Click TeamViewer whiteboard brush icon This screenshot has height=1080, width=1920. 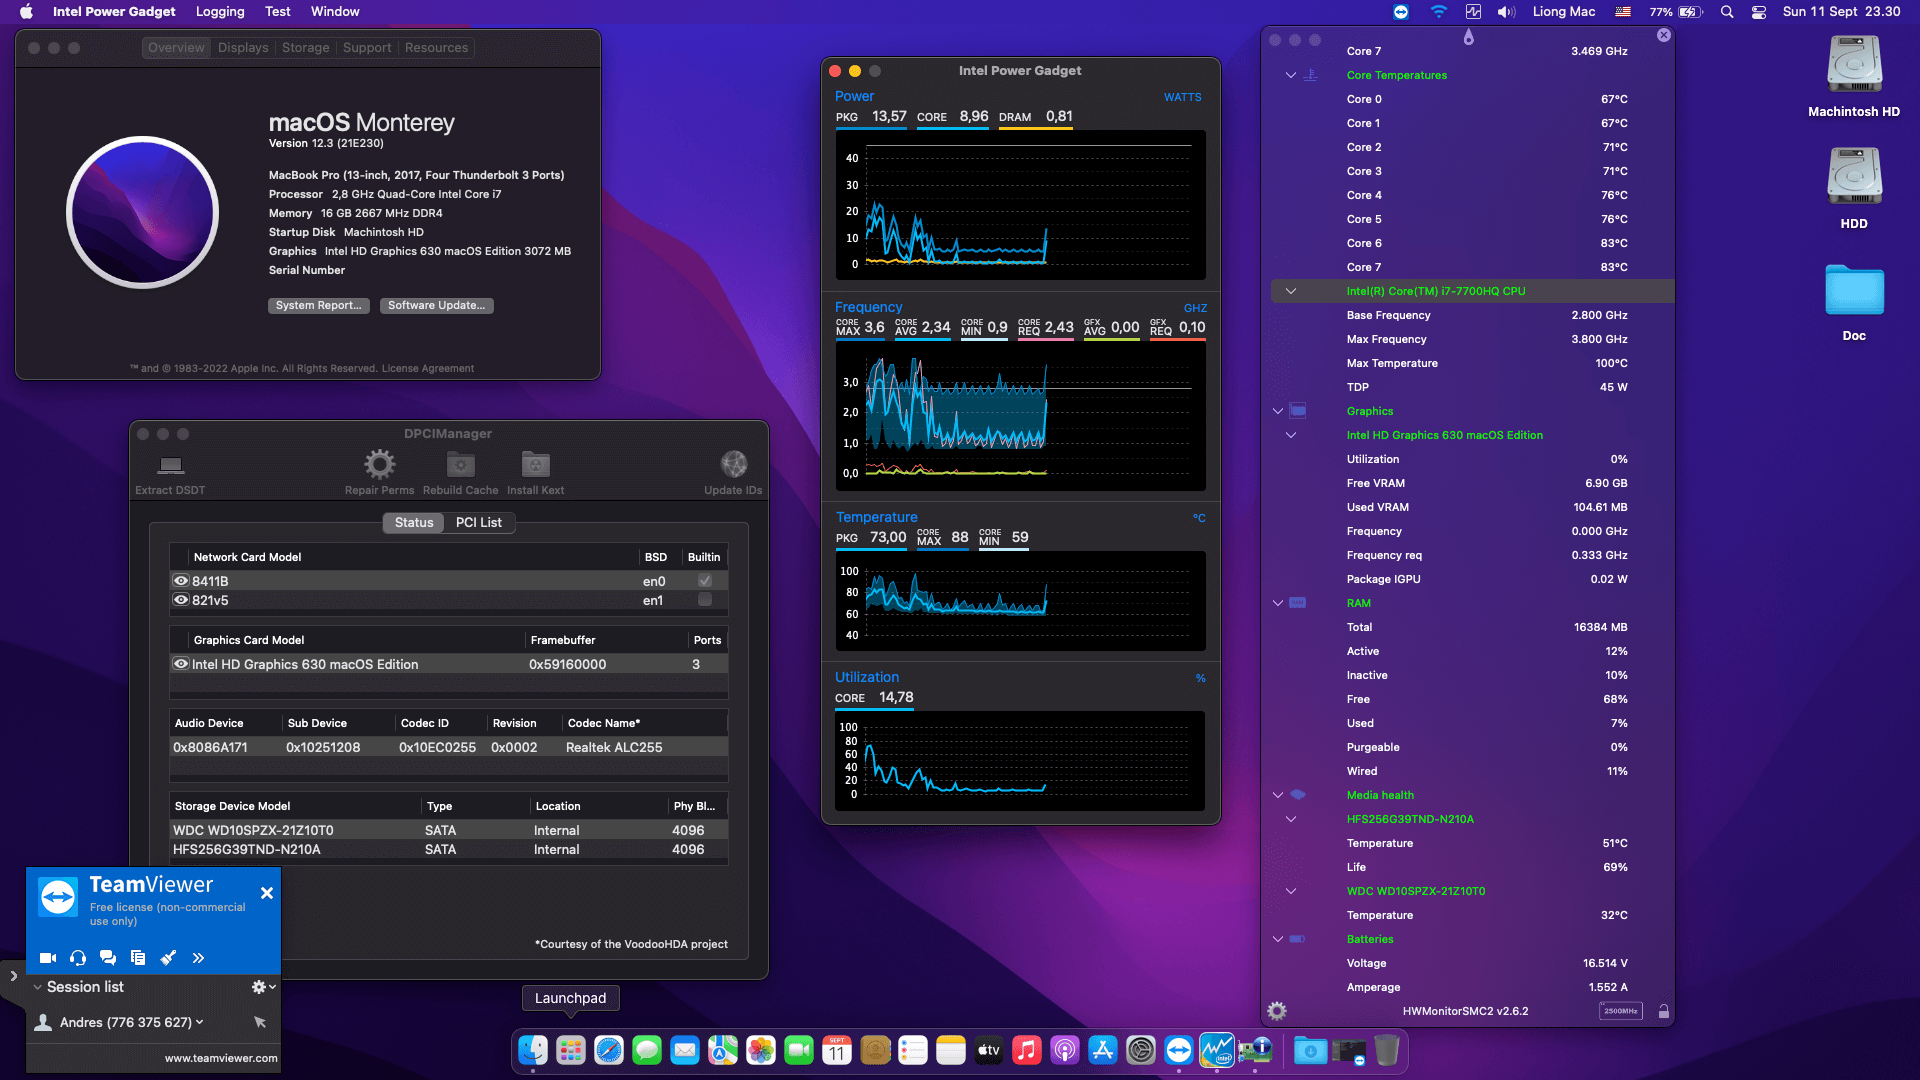168,958
